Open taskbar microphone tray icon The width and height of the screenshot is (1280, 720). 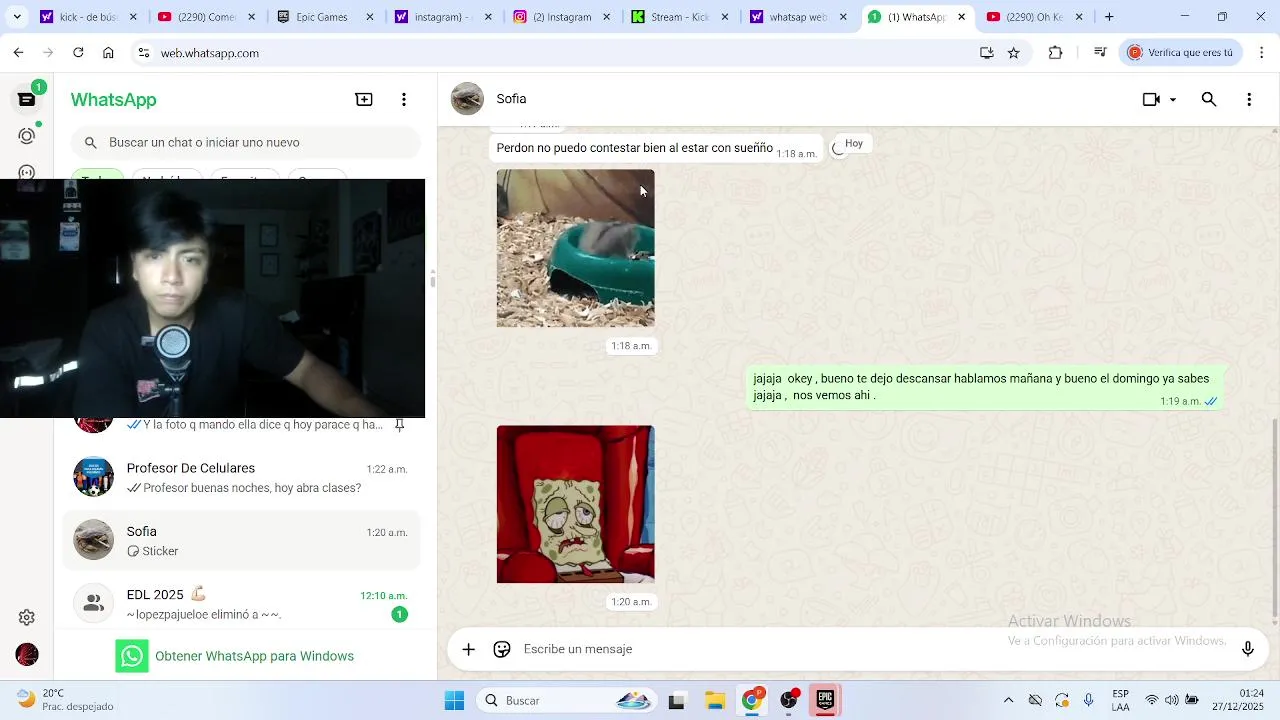[x=1089, y=701]
